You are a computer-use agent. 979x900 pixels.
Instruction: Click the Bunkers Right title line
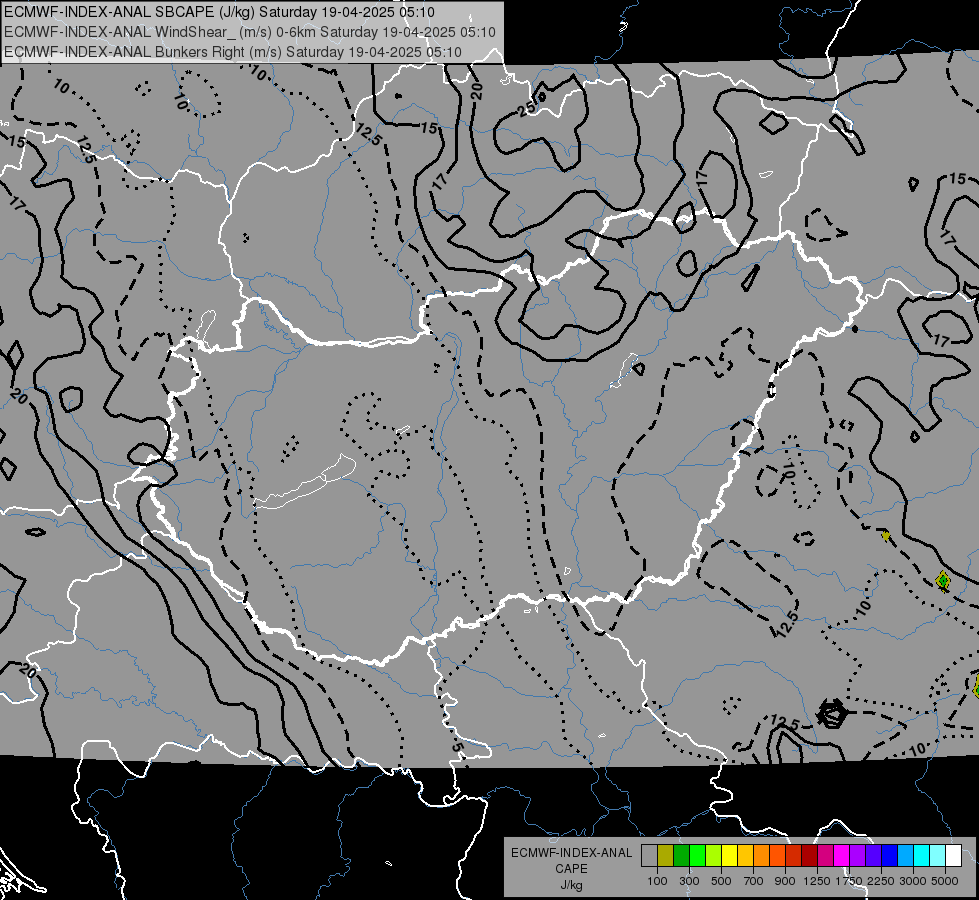point(233,52)
